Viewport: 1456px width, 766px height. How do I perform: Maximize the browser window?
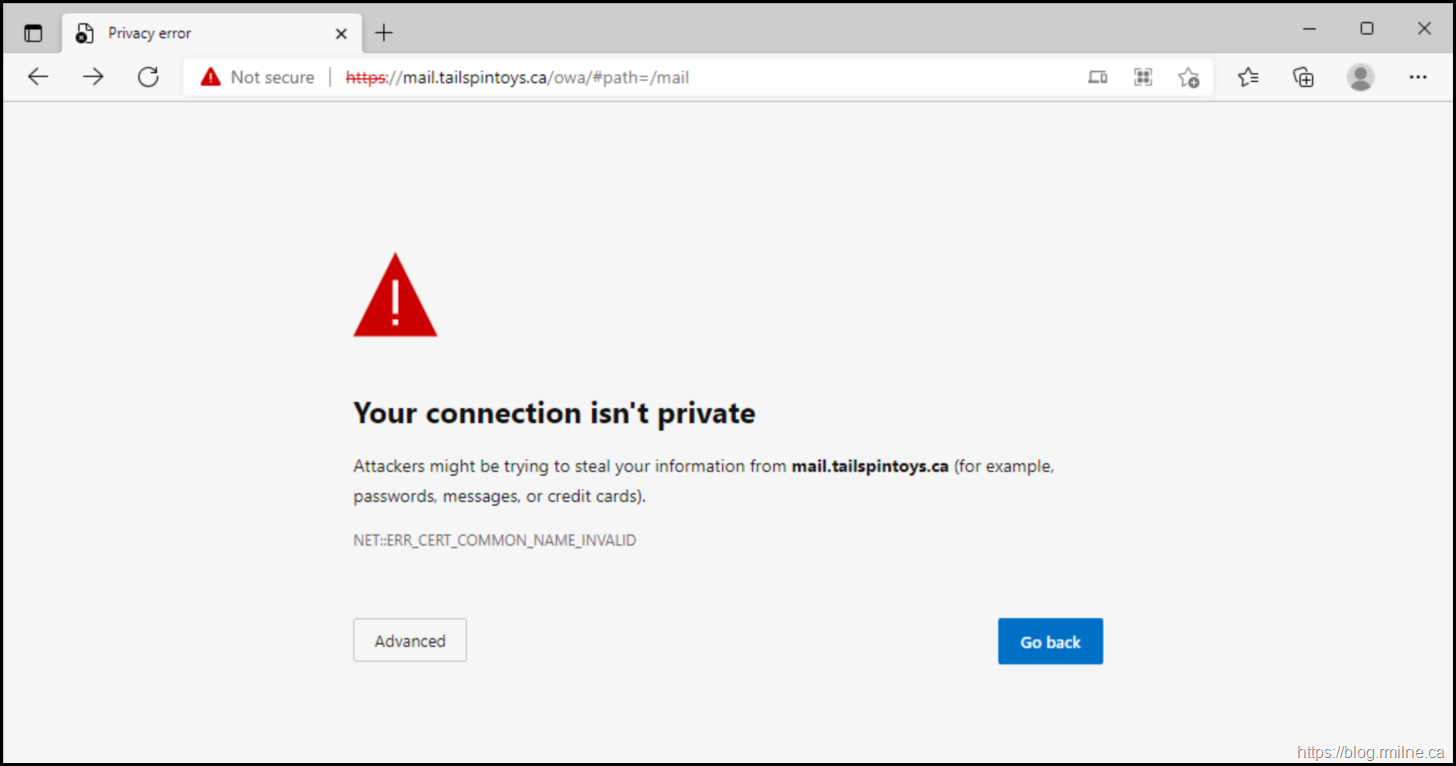click(x=1366, y=29)
